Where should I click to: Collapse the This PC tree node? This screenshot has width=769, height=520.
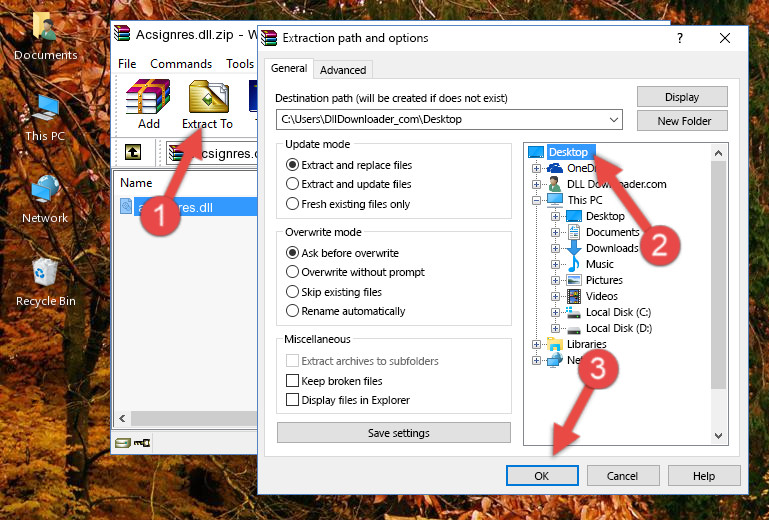point(537,200)
